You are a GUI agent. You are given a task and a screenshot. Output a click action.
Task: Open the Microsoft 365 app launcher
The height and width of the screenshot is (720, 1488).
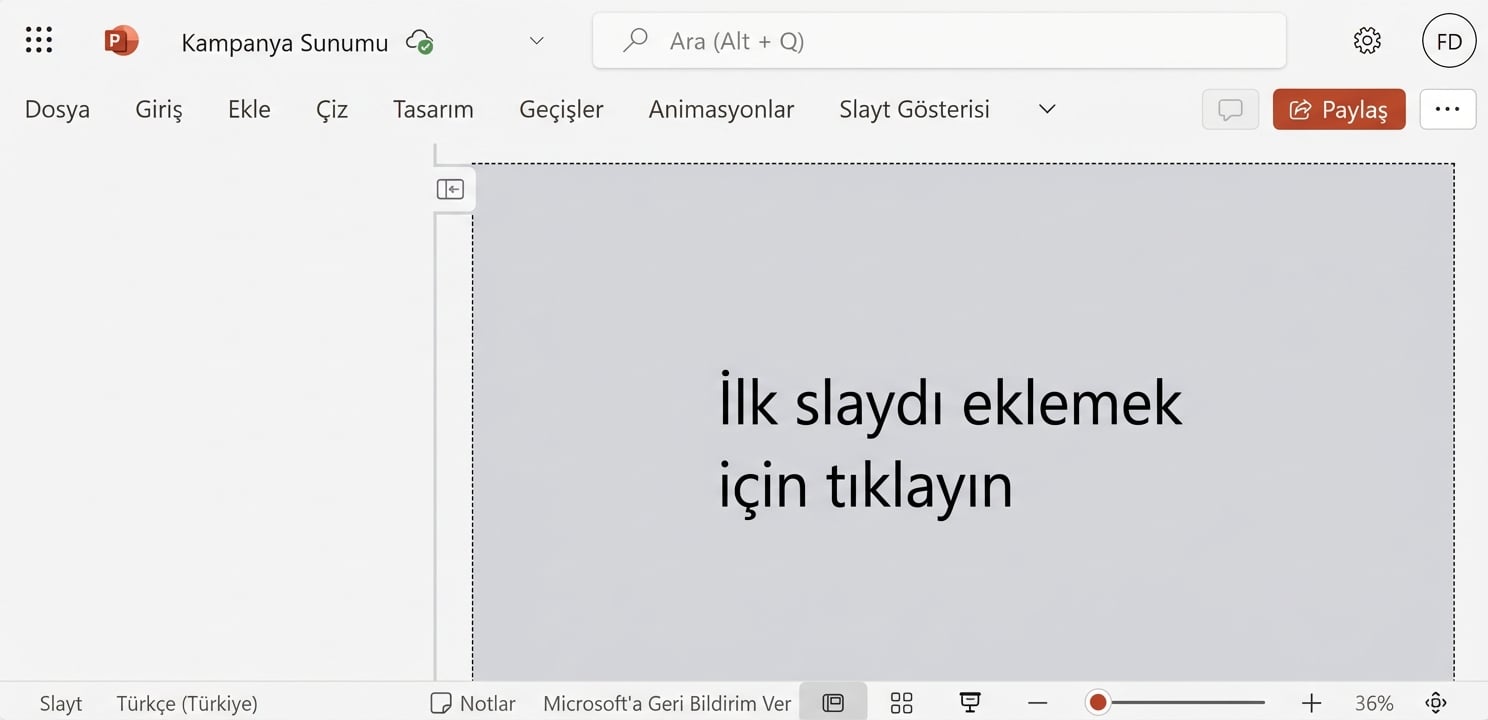click(x=38, y=40)
